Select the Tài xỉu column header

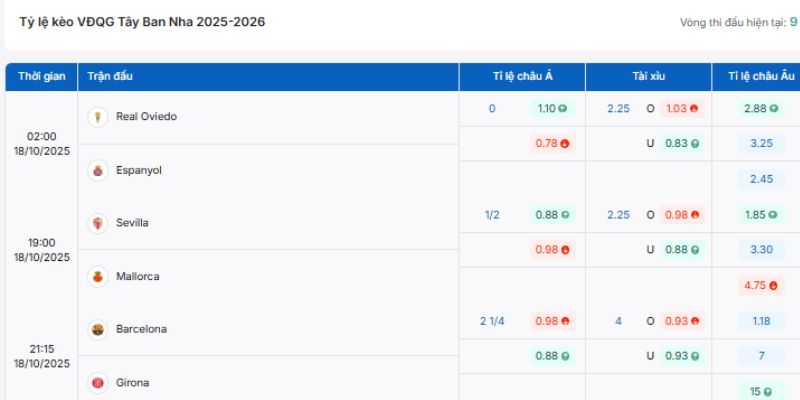click(649, 77)
